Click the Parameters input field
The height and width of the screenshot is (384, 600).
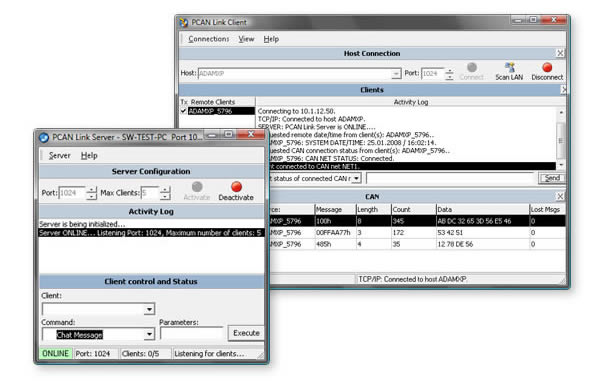tap(192, 334)
